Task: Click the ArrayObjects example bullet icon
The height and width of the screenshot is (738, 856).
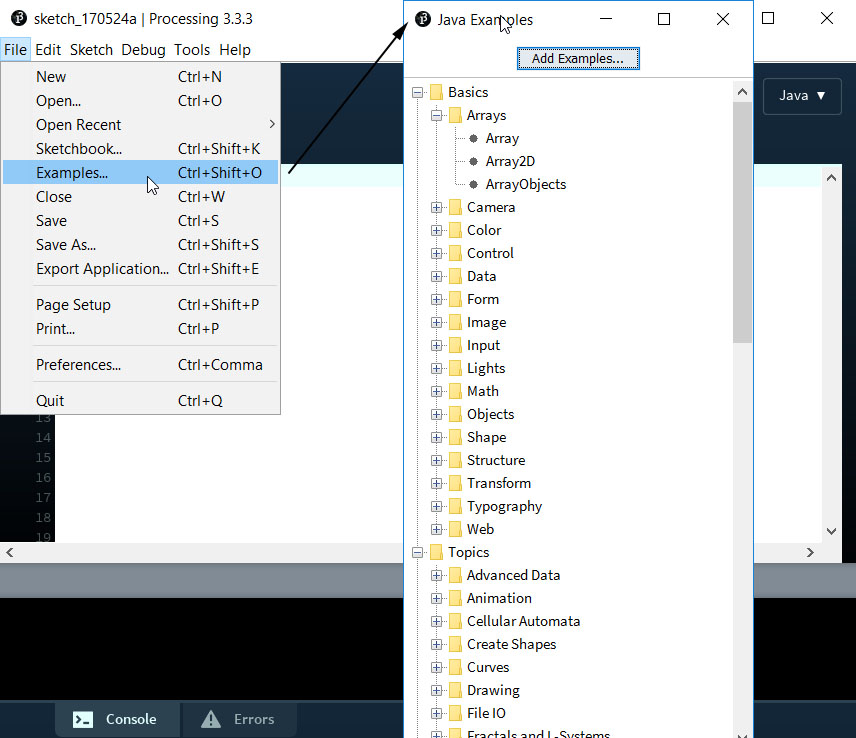Action: [473, 184]
